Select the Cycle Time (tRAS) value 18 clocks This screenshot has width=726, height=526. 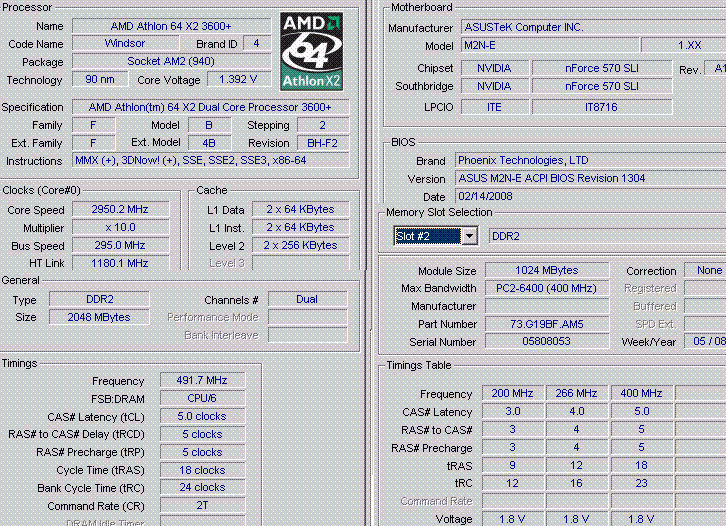click(202, 470)
